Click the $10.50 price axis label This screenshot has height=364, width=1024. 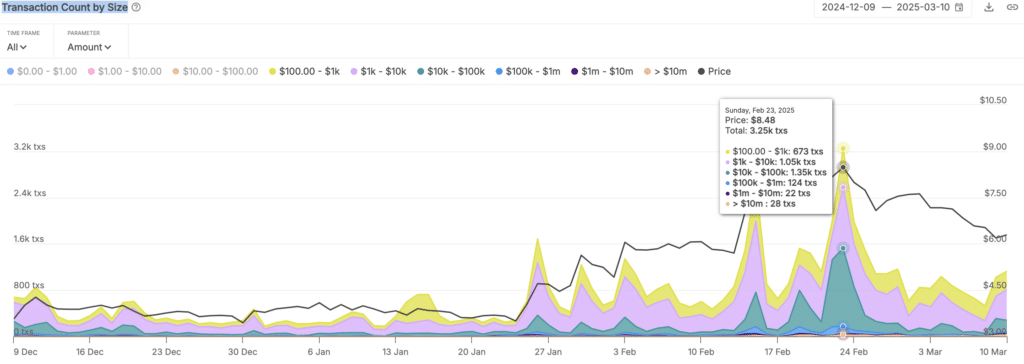click(x=993, y=100)
